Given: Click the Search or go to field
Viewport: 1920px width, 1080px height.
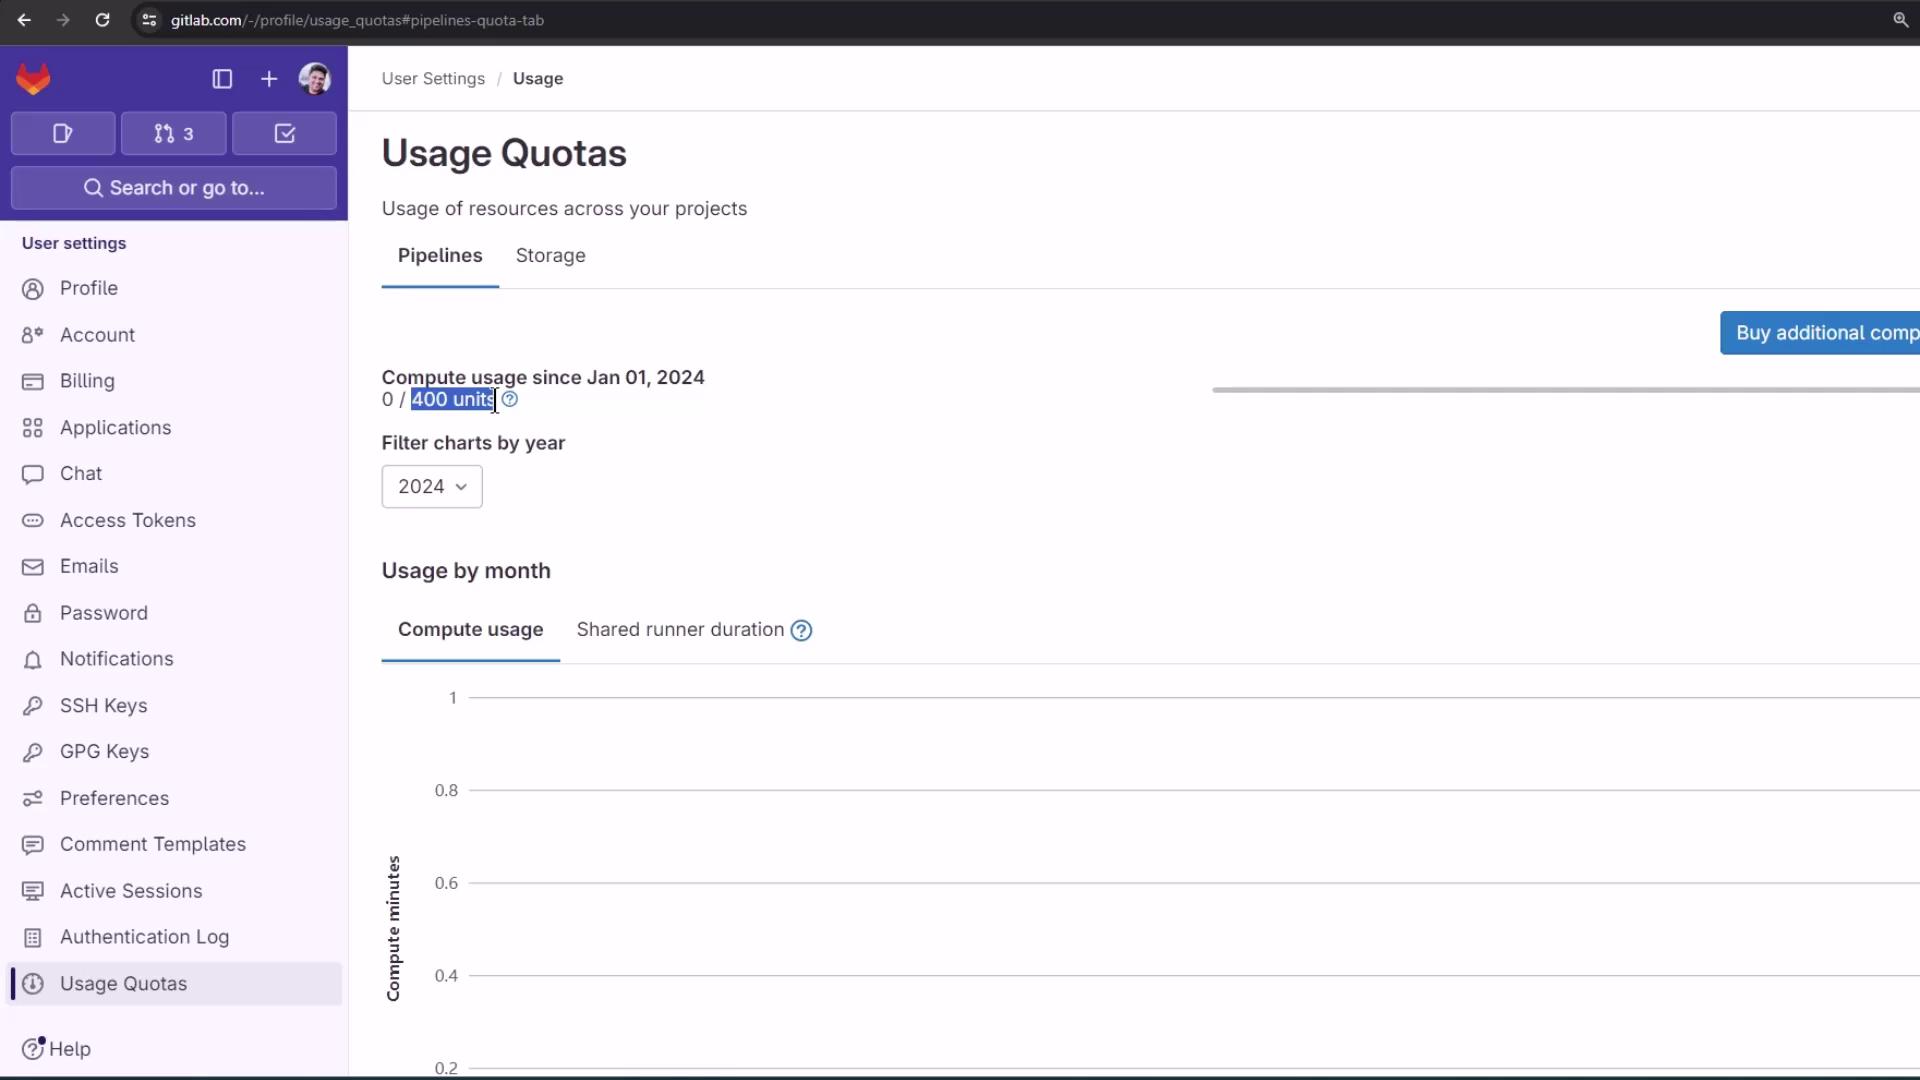Looking at the screenshot, I should [174, 188].
